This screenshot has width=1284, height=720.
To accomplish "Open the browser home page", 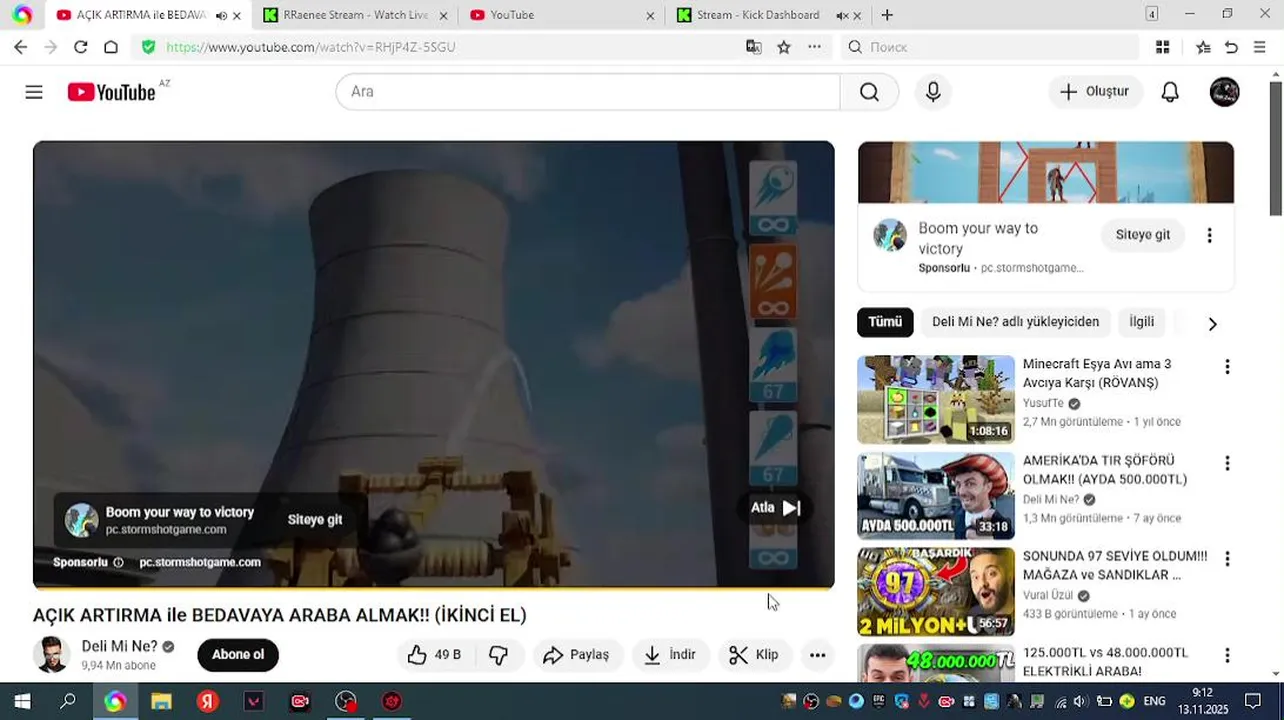I will tap(111, 47).
